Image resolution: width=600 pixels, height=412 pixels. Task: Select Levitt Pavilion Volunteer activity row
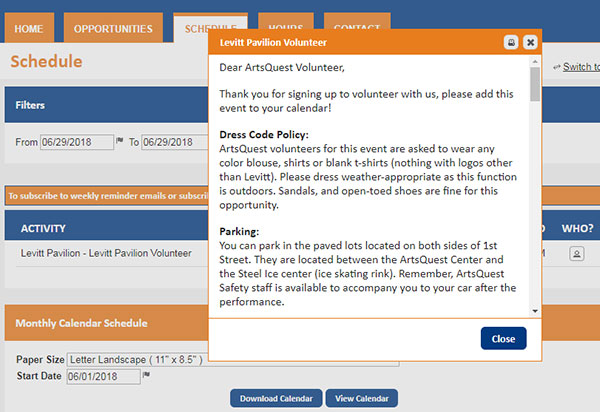pyautogui.click(x=106, y=253)
